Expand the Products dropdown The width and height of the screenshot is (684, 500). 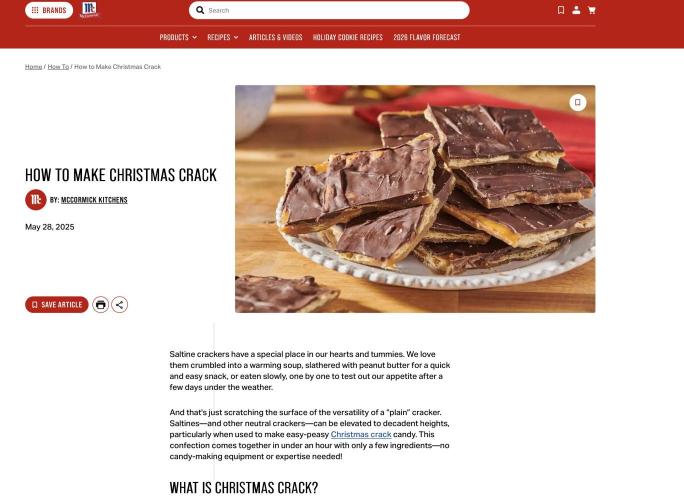[178, 37]
